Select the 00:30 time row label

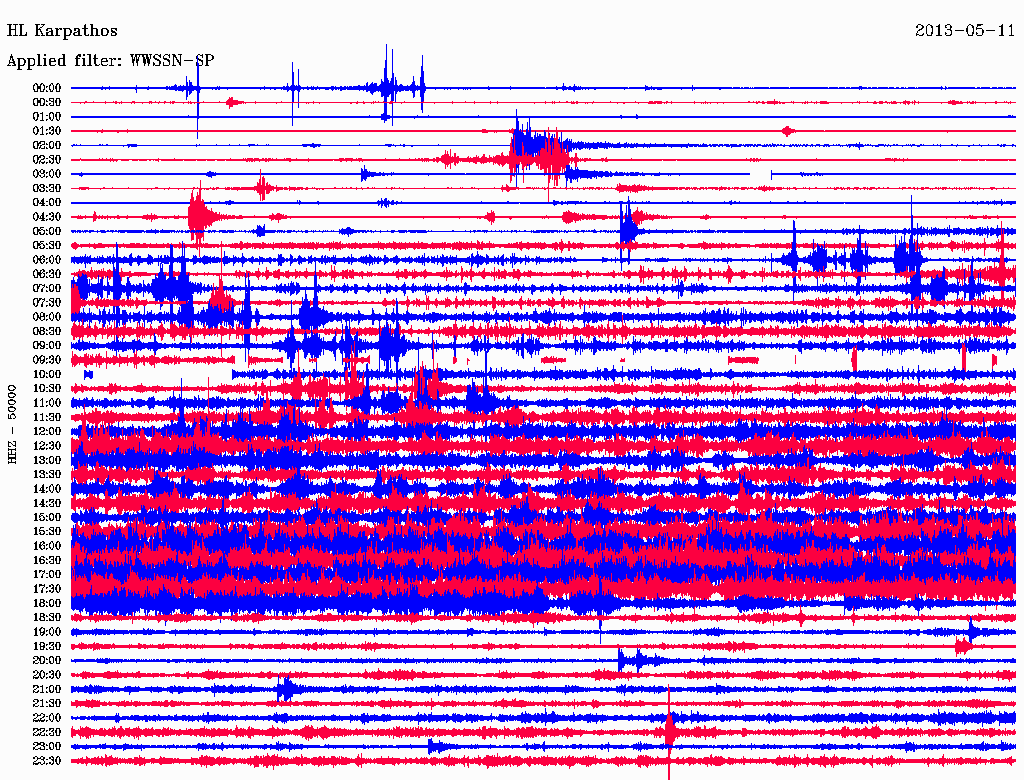(x=47, y=103)
